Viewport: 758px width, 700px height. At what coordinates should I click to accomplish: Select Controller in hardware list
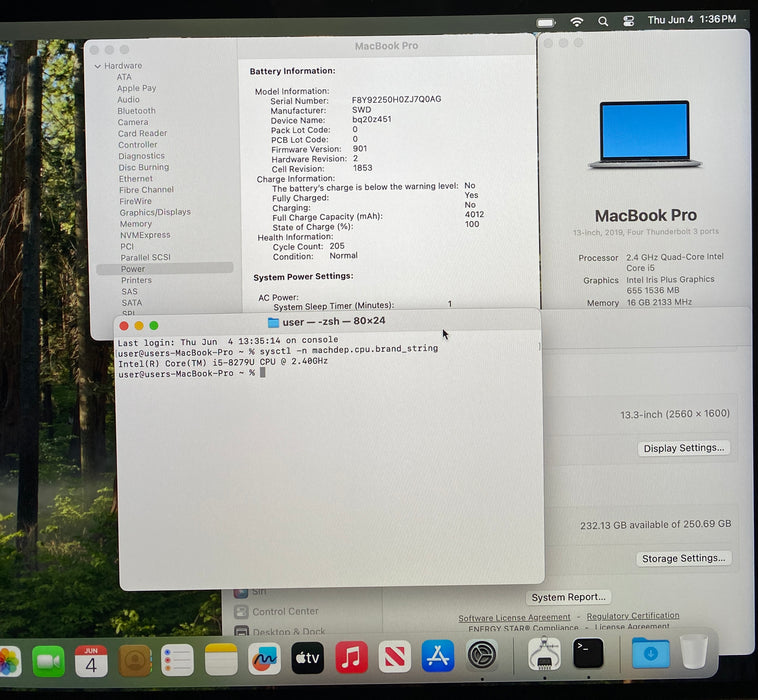click(138, 145)
